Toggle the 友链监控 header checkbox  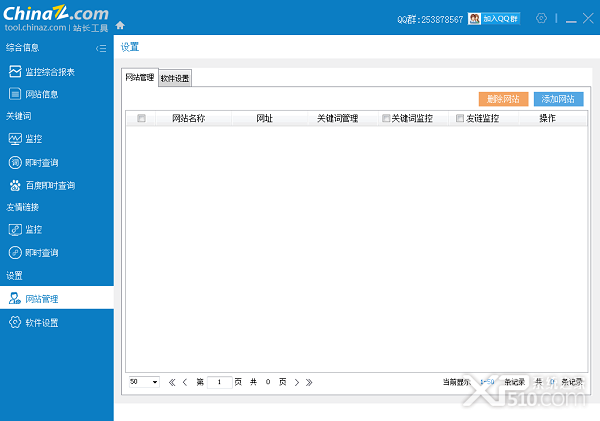click(460, 118)
